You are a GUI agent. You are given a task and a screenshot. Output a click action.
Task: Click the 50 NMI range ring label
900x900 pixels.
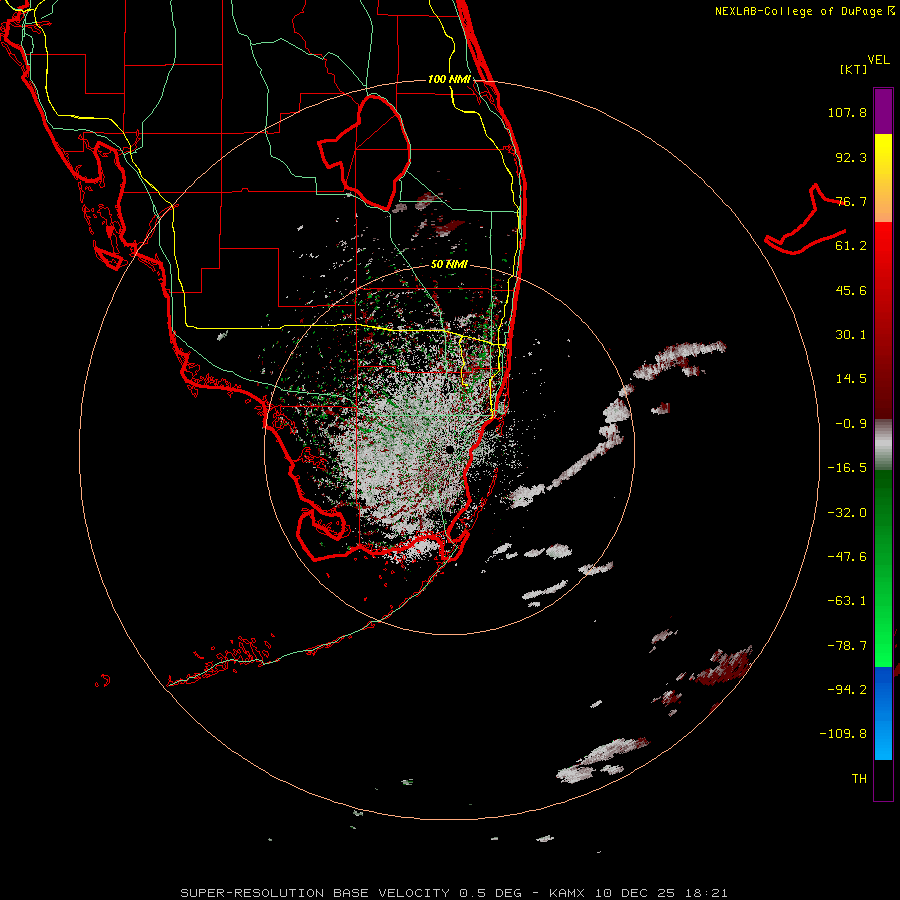tap(449, 264)
